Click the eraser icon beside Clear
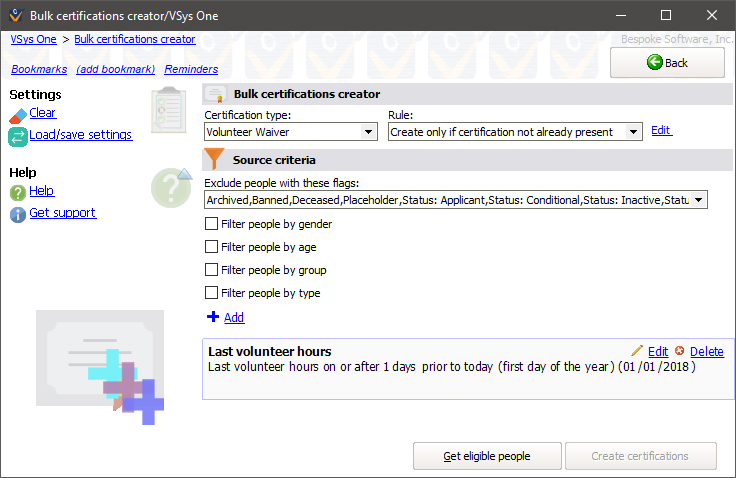The height and width of the screenshot is (478, 736). (x=18, y=115)
